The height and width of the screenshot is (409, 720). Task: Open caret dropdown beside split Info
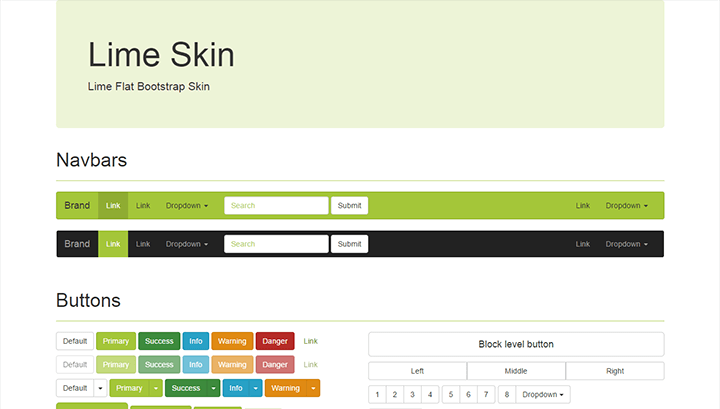tap(255, 388)
